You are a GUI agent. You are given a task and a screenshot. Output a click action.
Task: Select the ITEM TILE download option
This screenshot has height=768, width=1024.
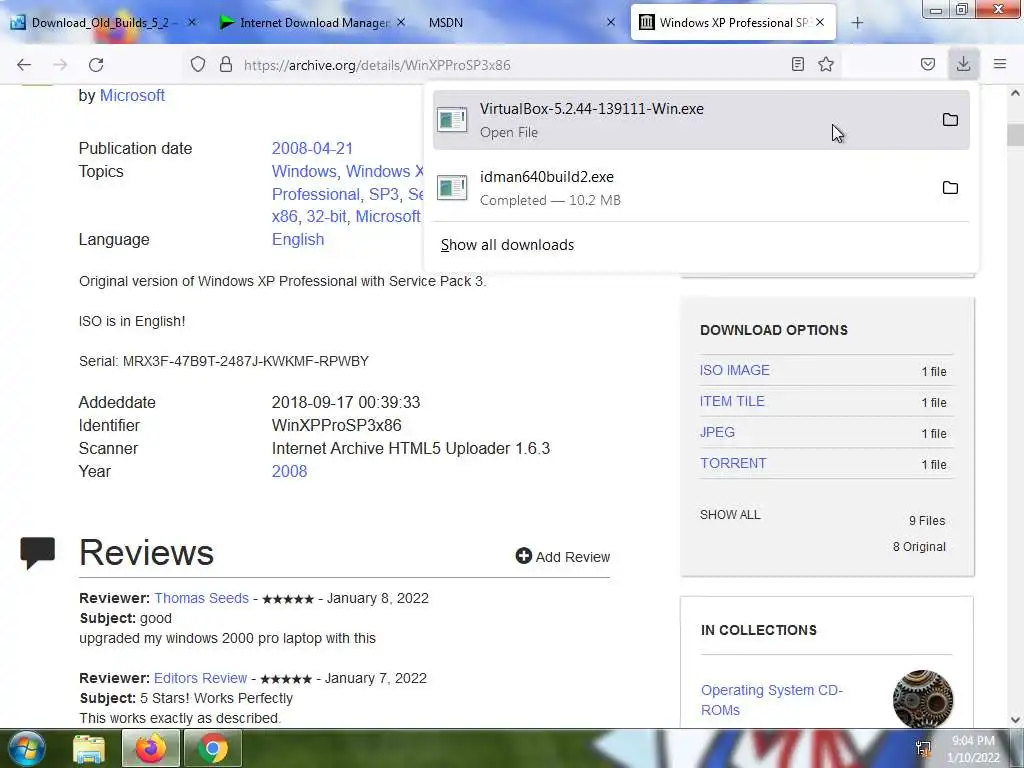(732, 401)
